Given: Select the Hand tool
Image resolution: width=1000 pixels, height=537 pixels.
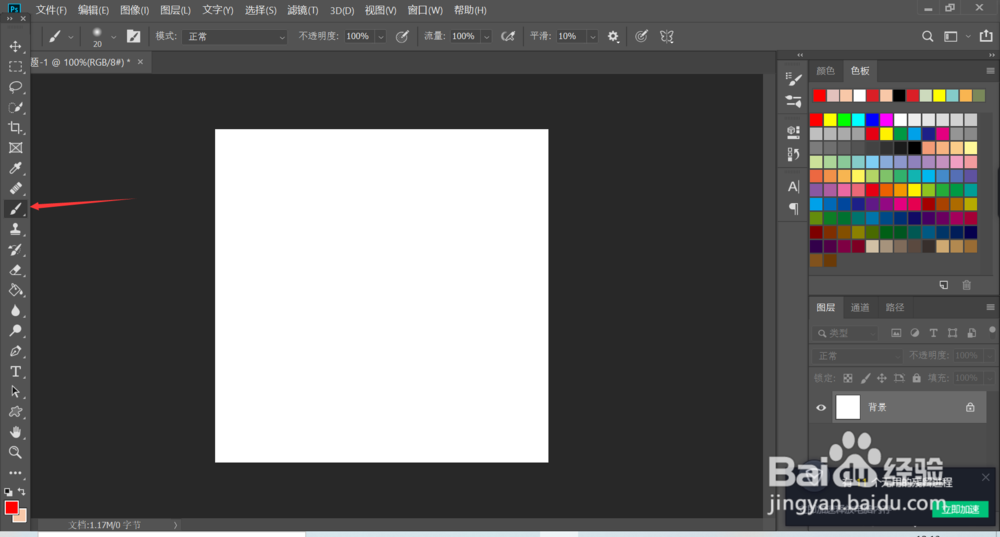Looking at the screenshot, I should pos(15,432).
